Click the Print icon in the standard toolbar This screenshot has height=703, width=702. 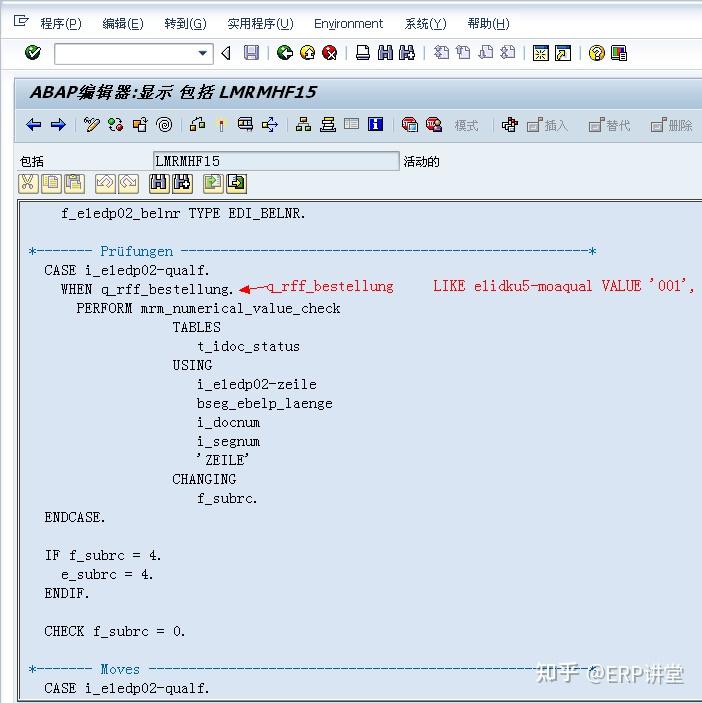(x=363, y=53)
